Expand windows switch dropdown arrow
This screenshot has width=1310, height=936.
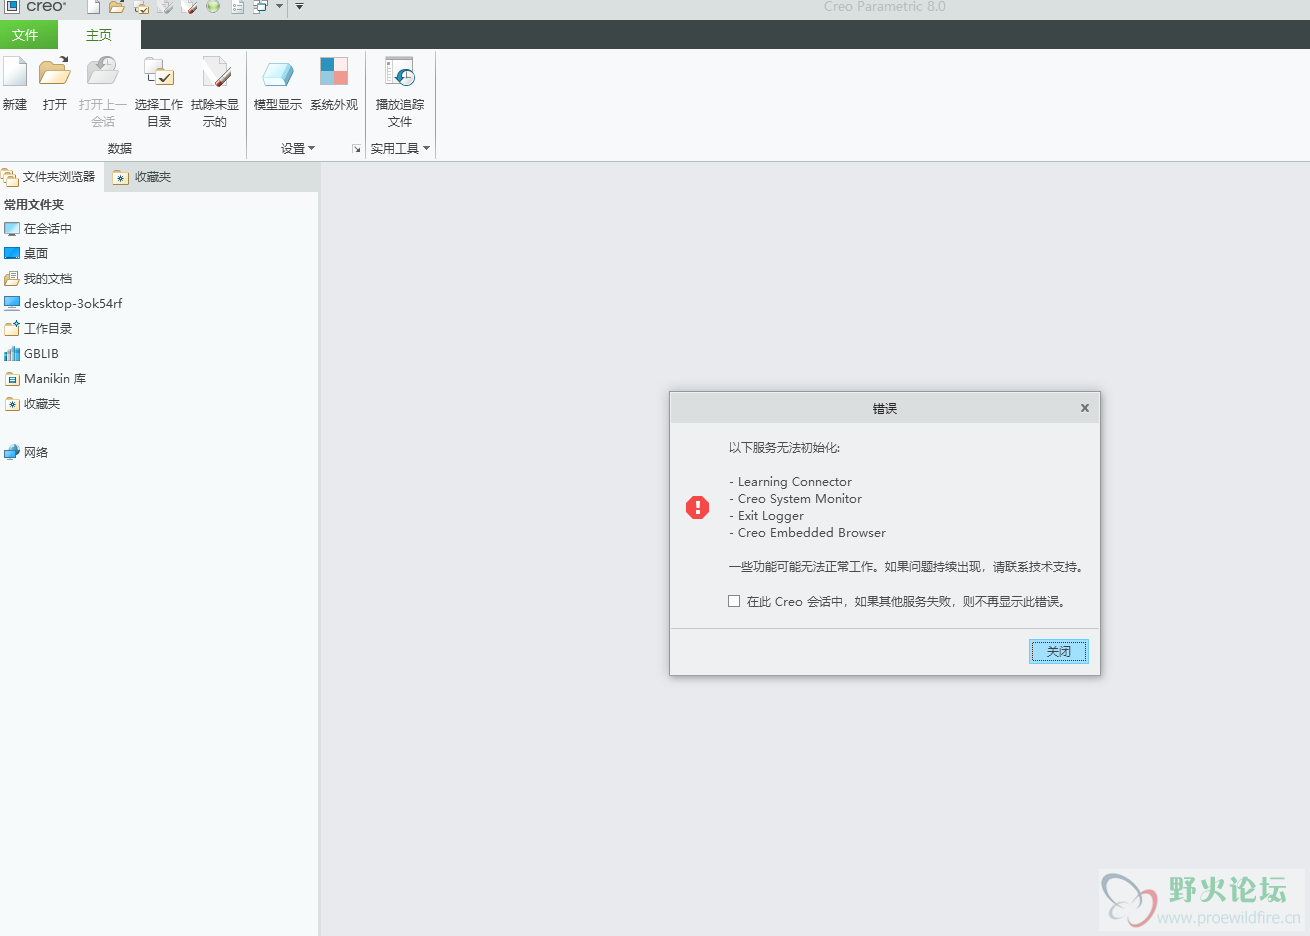click(279, 6)
